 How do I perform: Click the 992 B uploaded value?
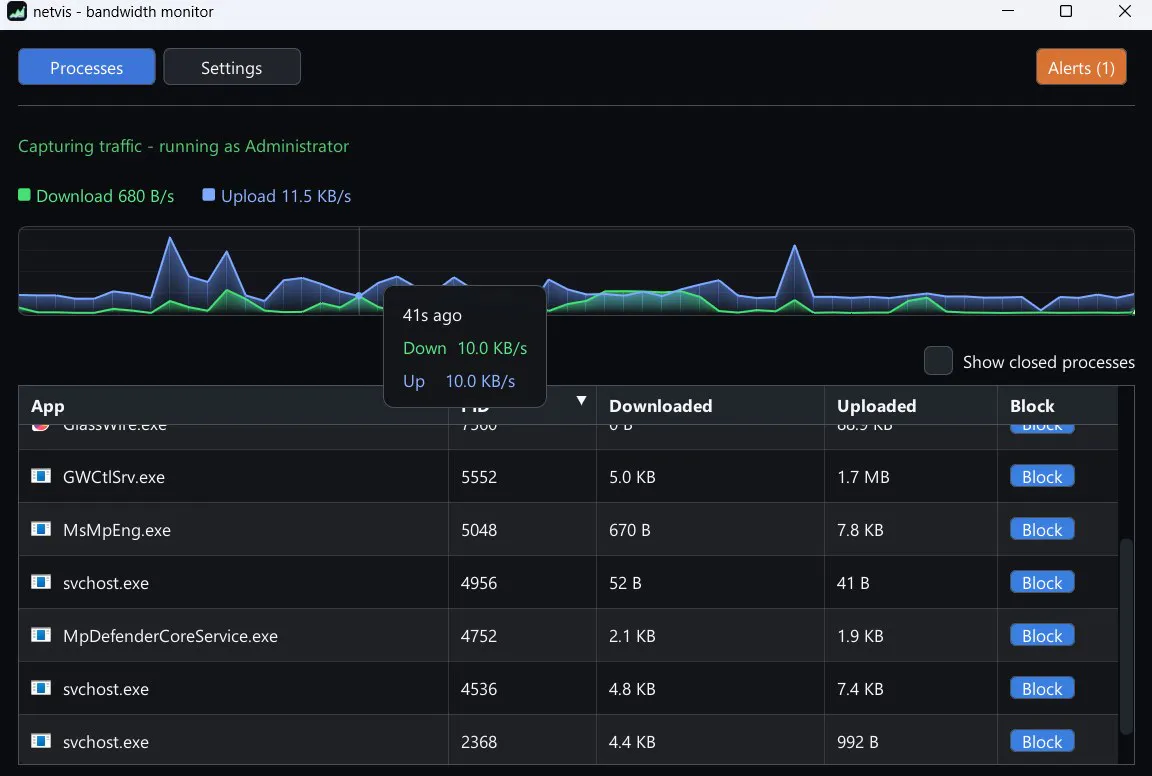click(857, 741)
